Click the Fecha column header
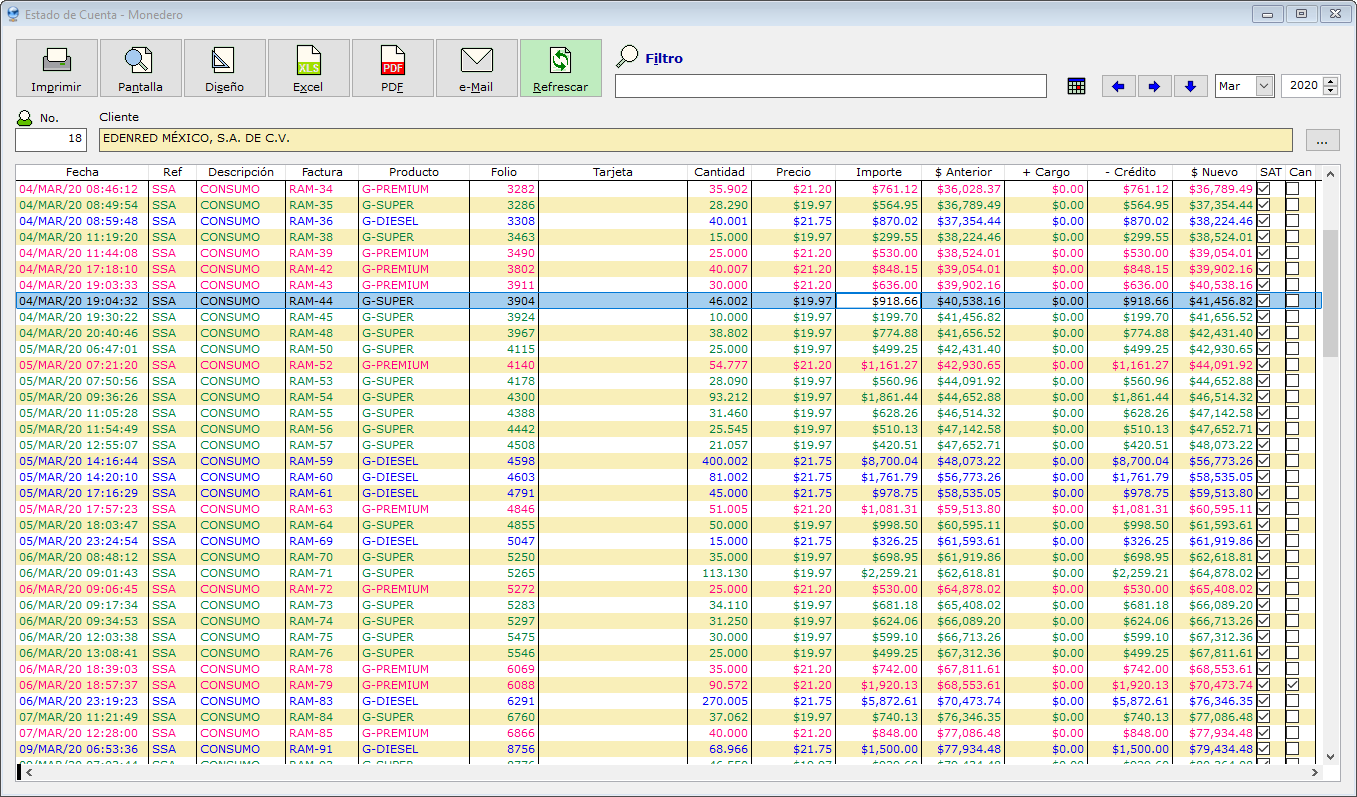 point(82,172)
